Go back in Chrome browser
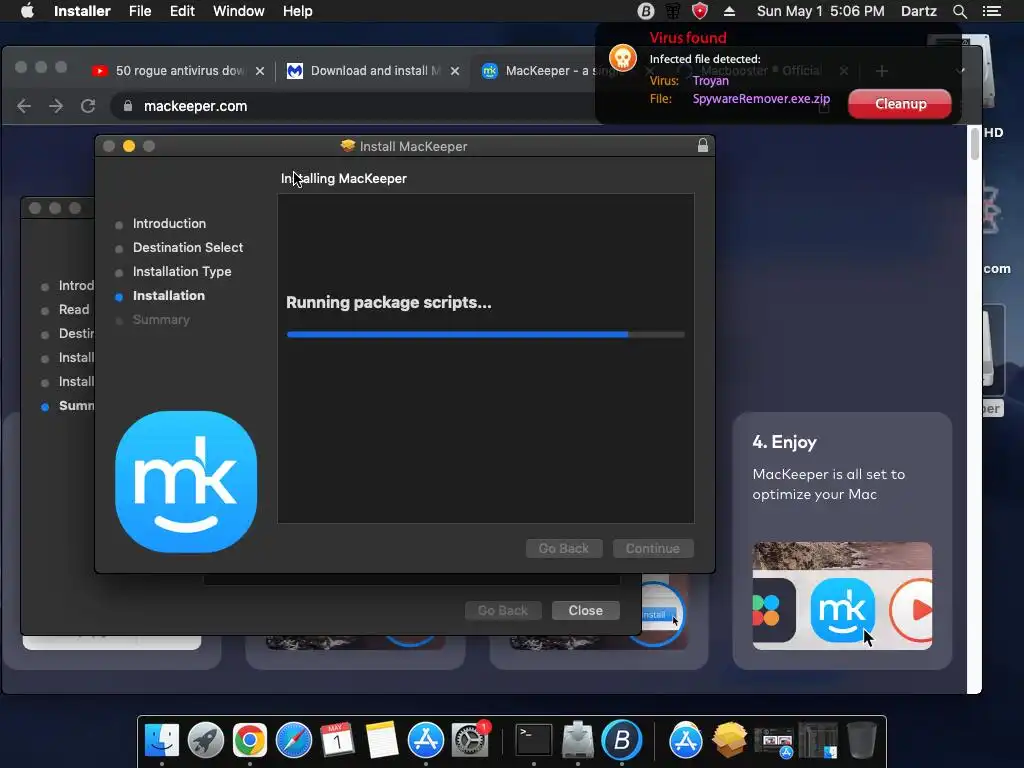The width and height of the screenshot is (1024, 768). point(24,106)
